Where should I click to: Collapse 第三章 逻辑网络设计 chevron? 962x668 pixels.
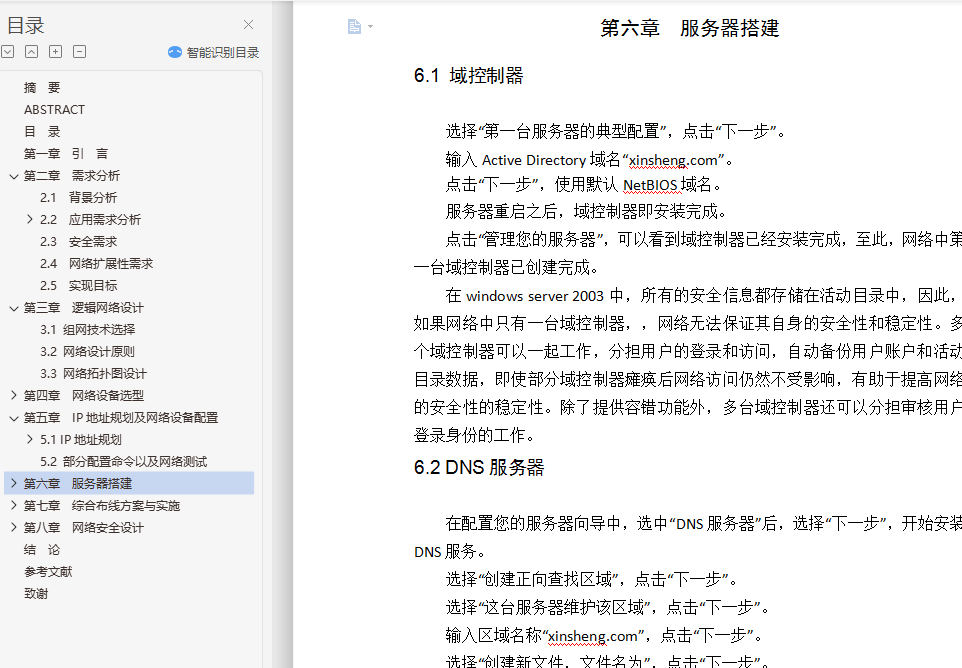(x=13, y=308)
